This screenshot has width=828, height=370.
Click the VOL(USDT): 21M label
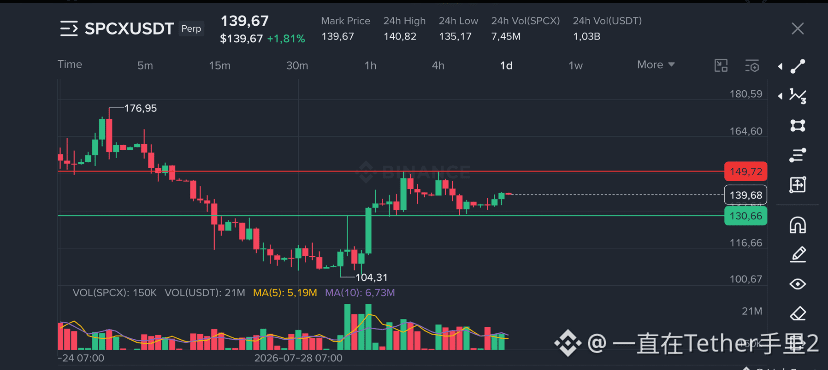click(x=205, y=292)
